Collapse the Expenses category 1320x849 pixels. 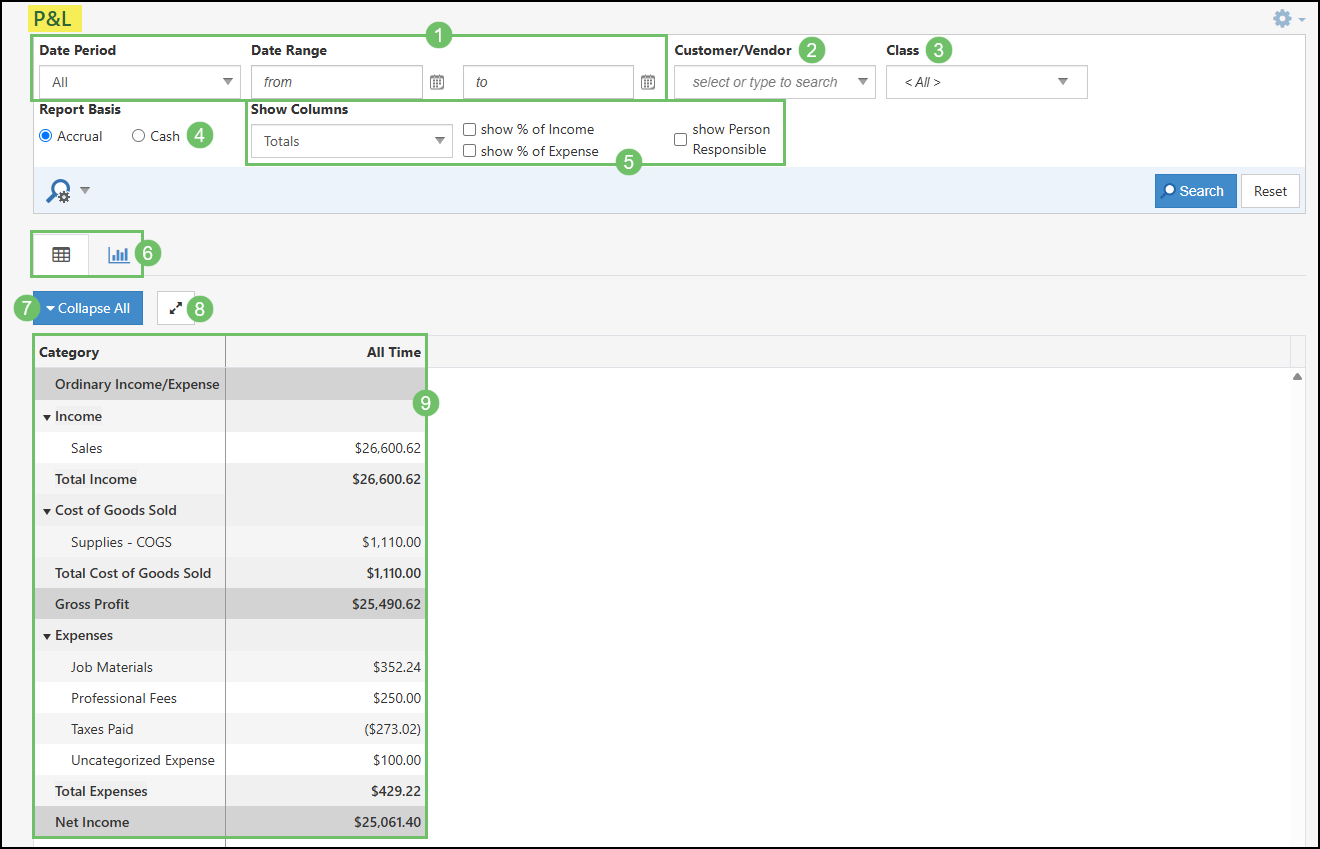tap(47, 636)
